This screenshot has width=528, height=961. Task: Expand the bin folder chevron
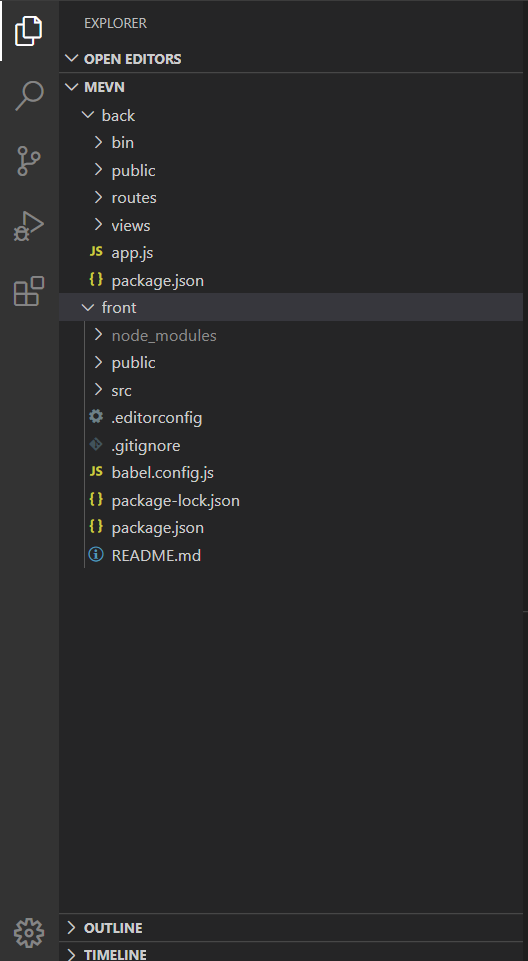coord(98,142)
